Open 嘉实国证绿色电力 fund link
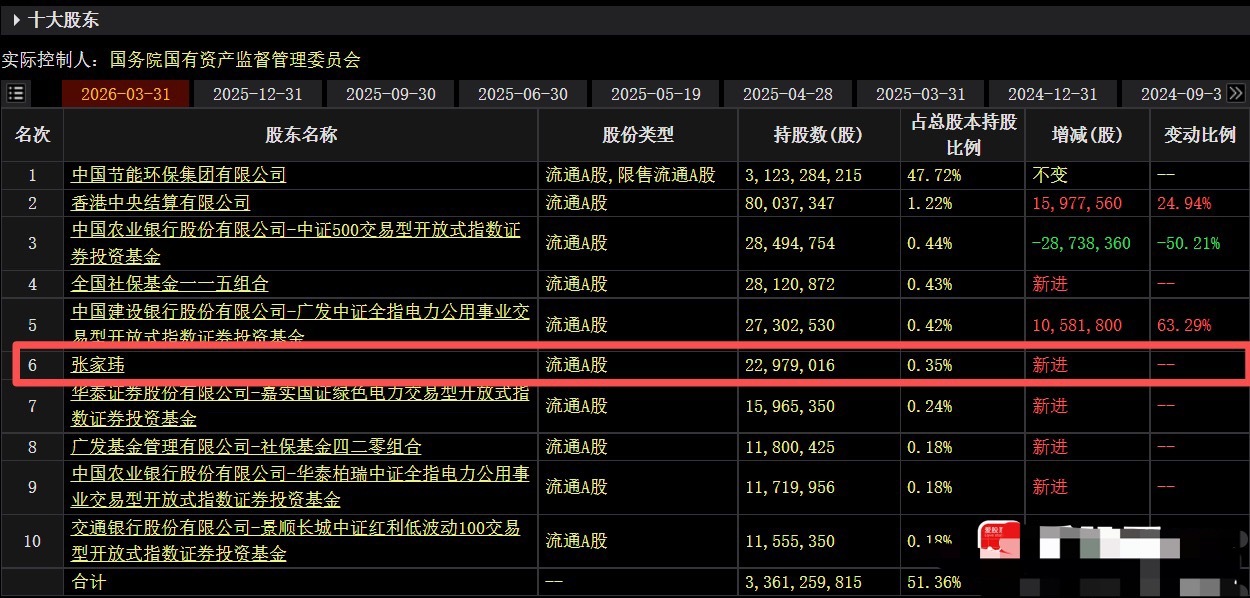 [x=300, y=406]
